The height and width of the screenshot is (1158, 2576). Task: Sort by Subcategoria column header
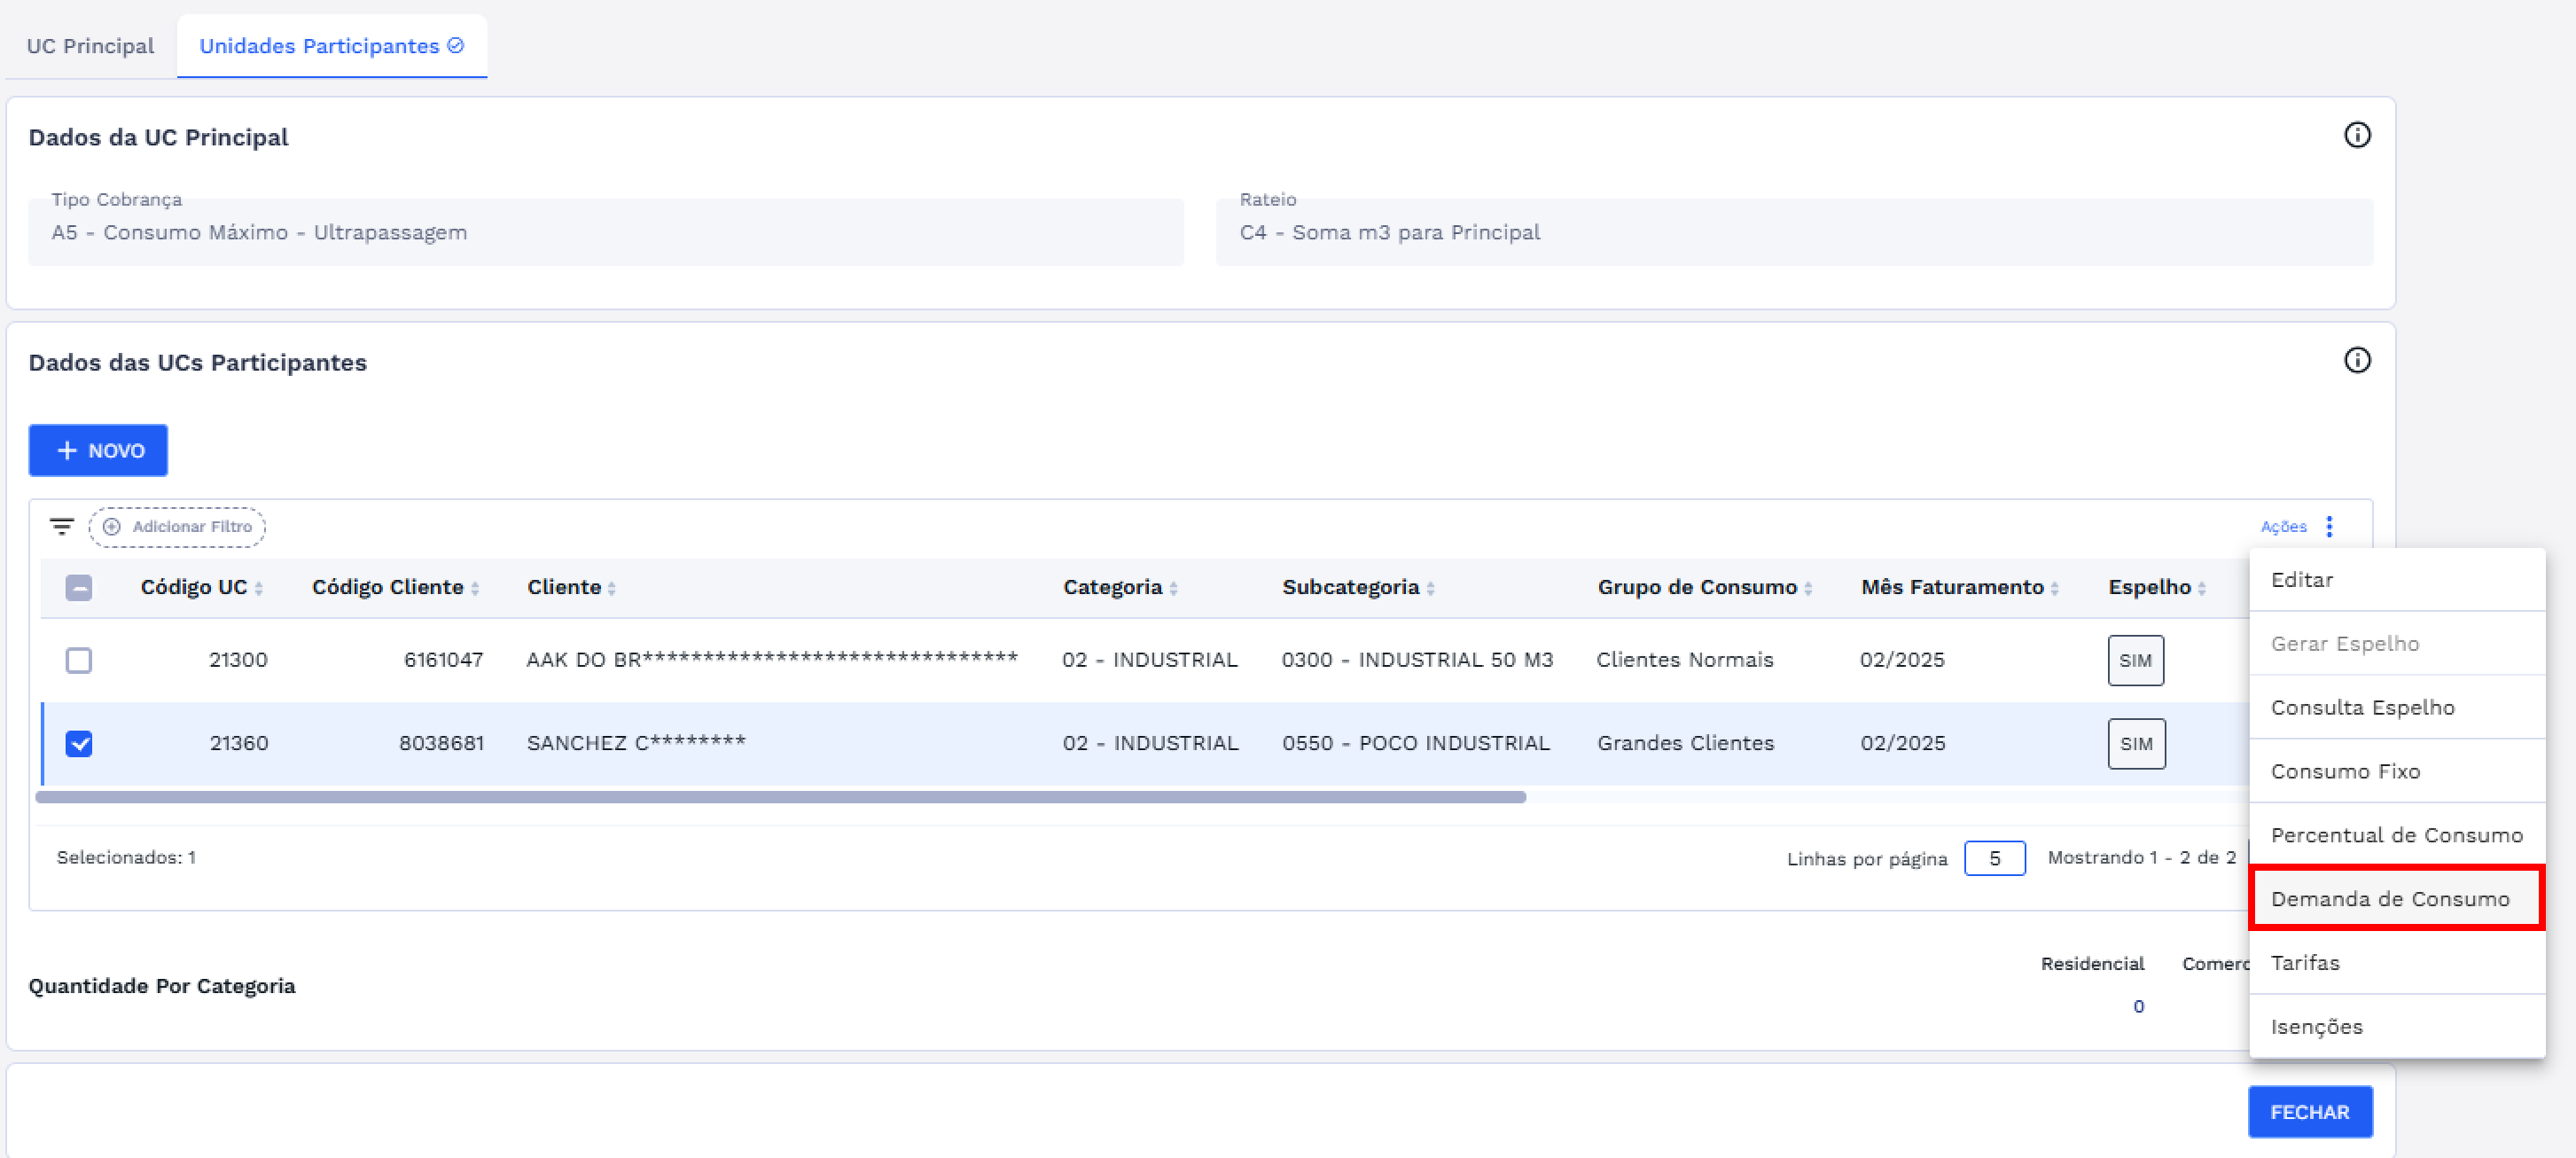[x=1350, y=587]
